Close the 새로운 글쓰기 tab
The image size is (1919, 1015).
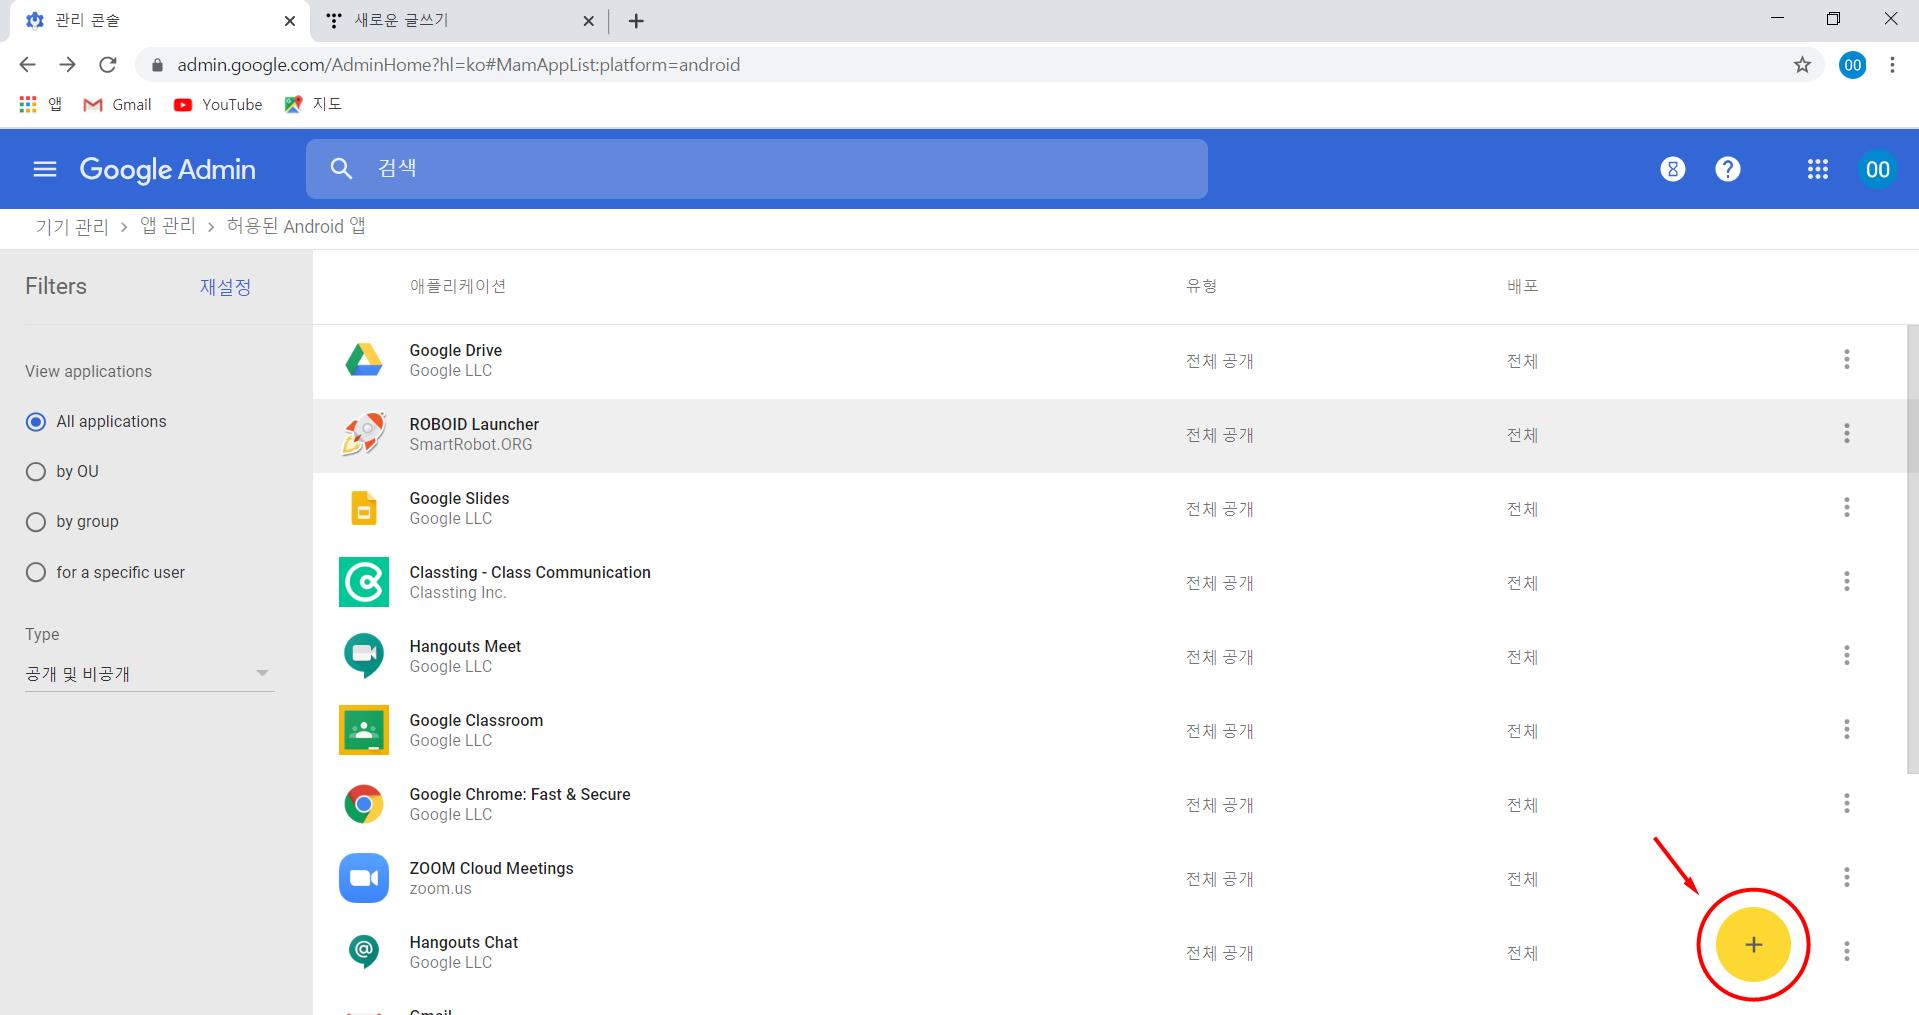point(588,21)
